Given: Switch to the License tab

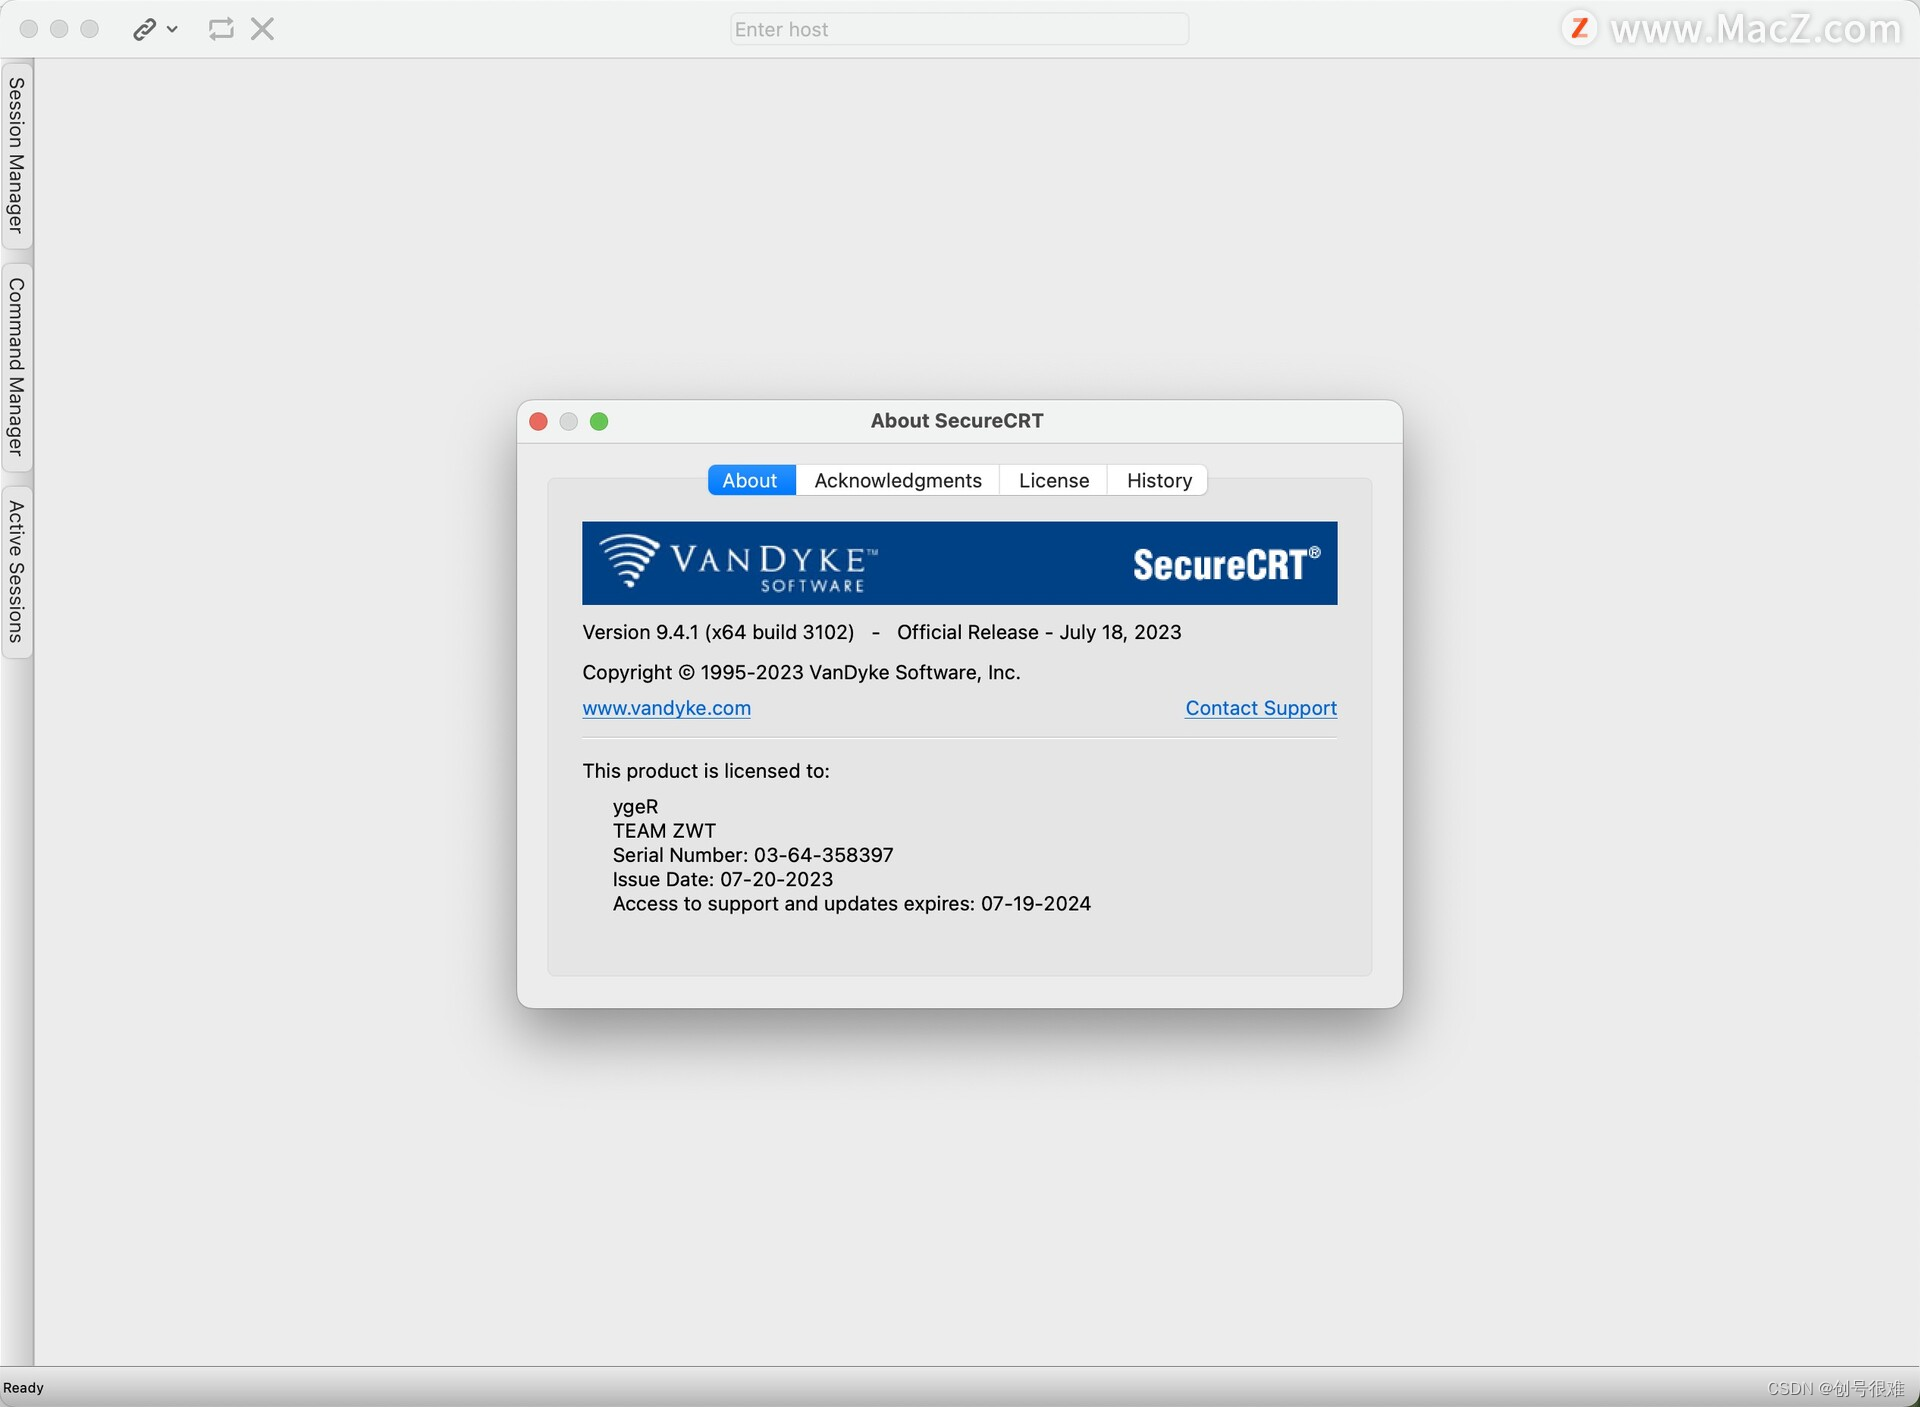Looking at the screenshot, I should pyautogui.click(x=1054, y=480).
